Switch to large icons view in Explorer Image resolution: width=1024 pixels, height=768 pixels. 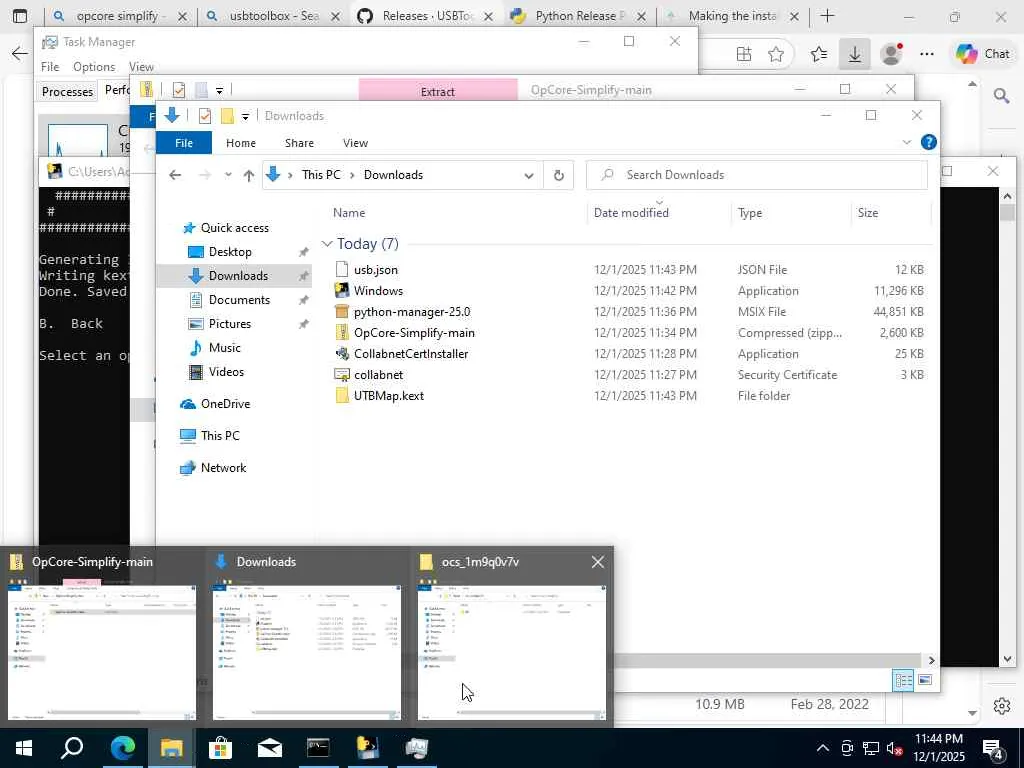pos(925,680)
